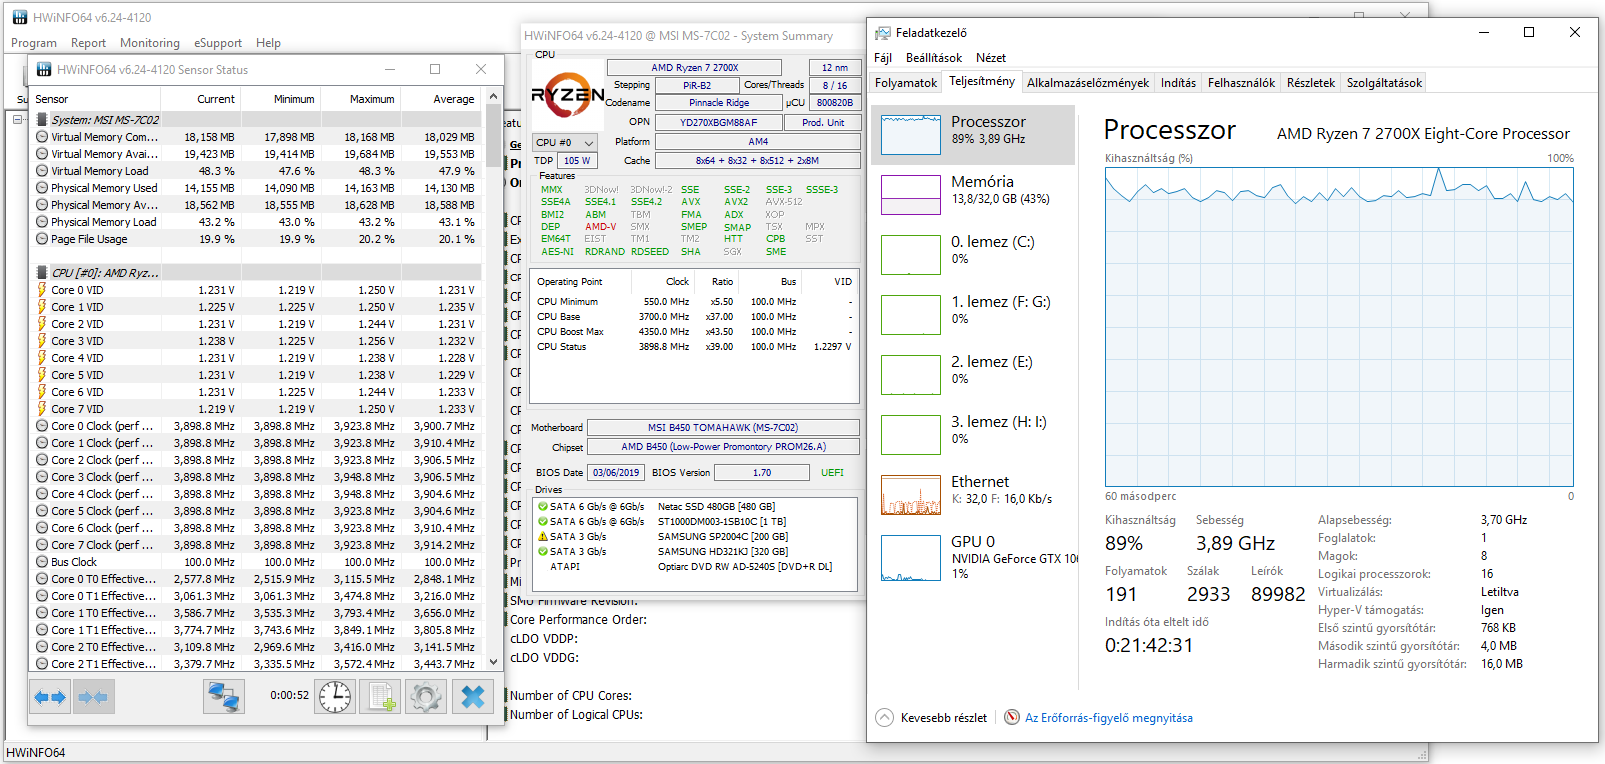The image size is (1605, 764).
Task: Switch to the Részletek tab
Action: pos(1311,83)
